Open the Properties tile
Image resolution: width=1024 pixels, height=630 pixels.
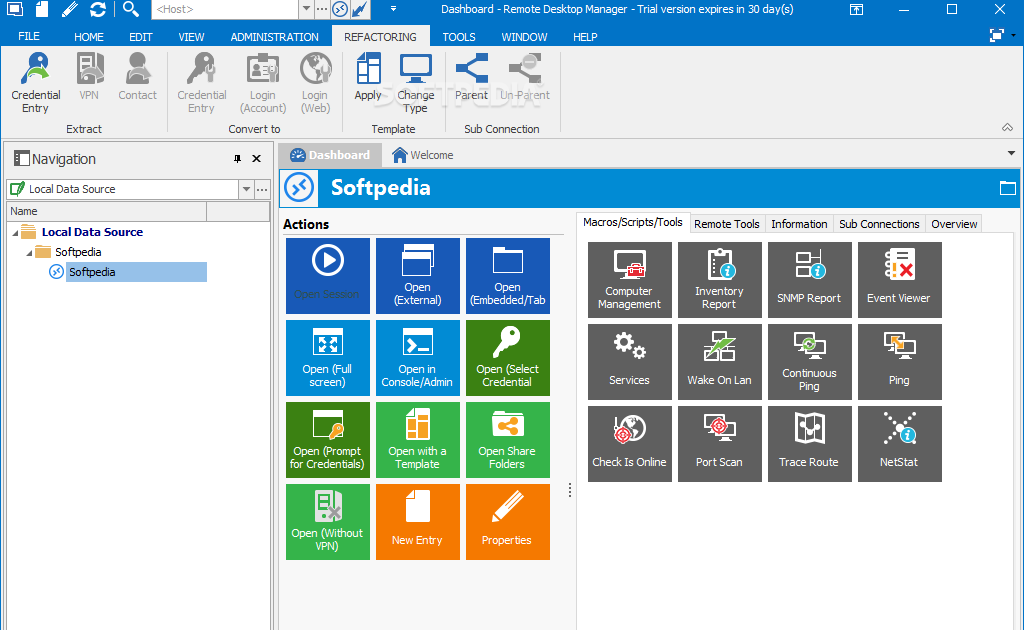coord(507,522)
